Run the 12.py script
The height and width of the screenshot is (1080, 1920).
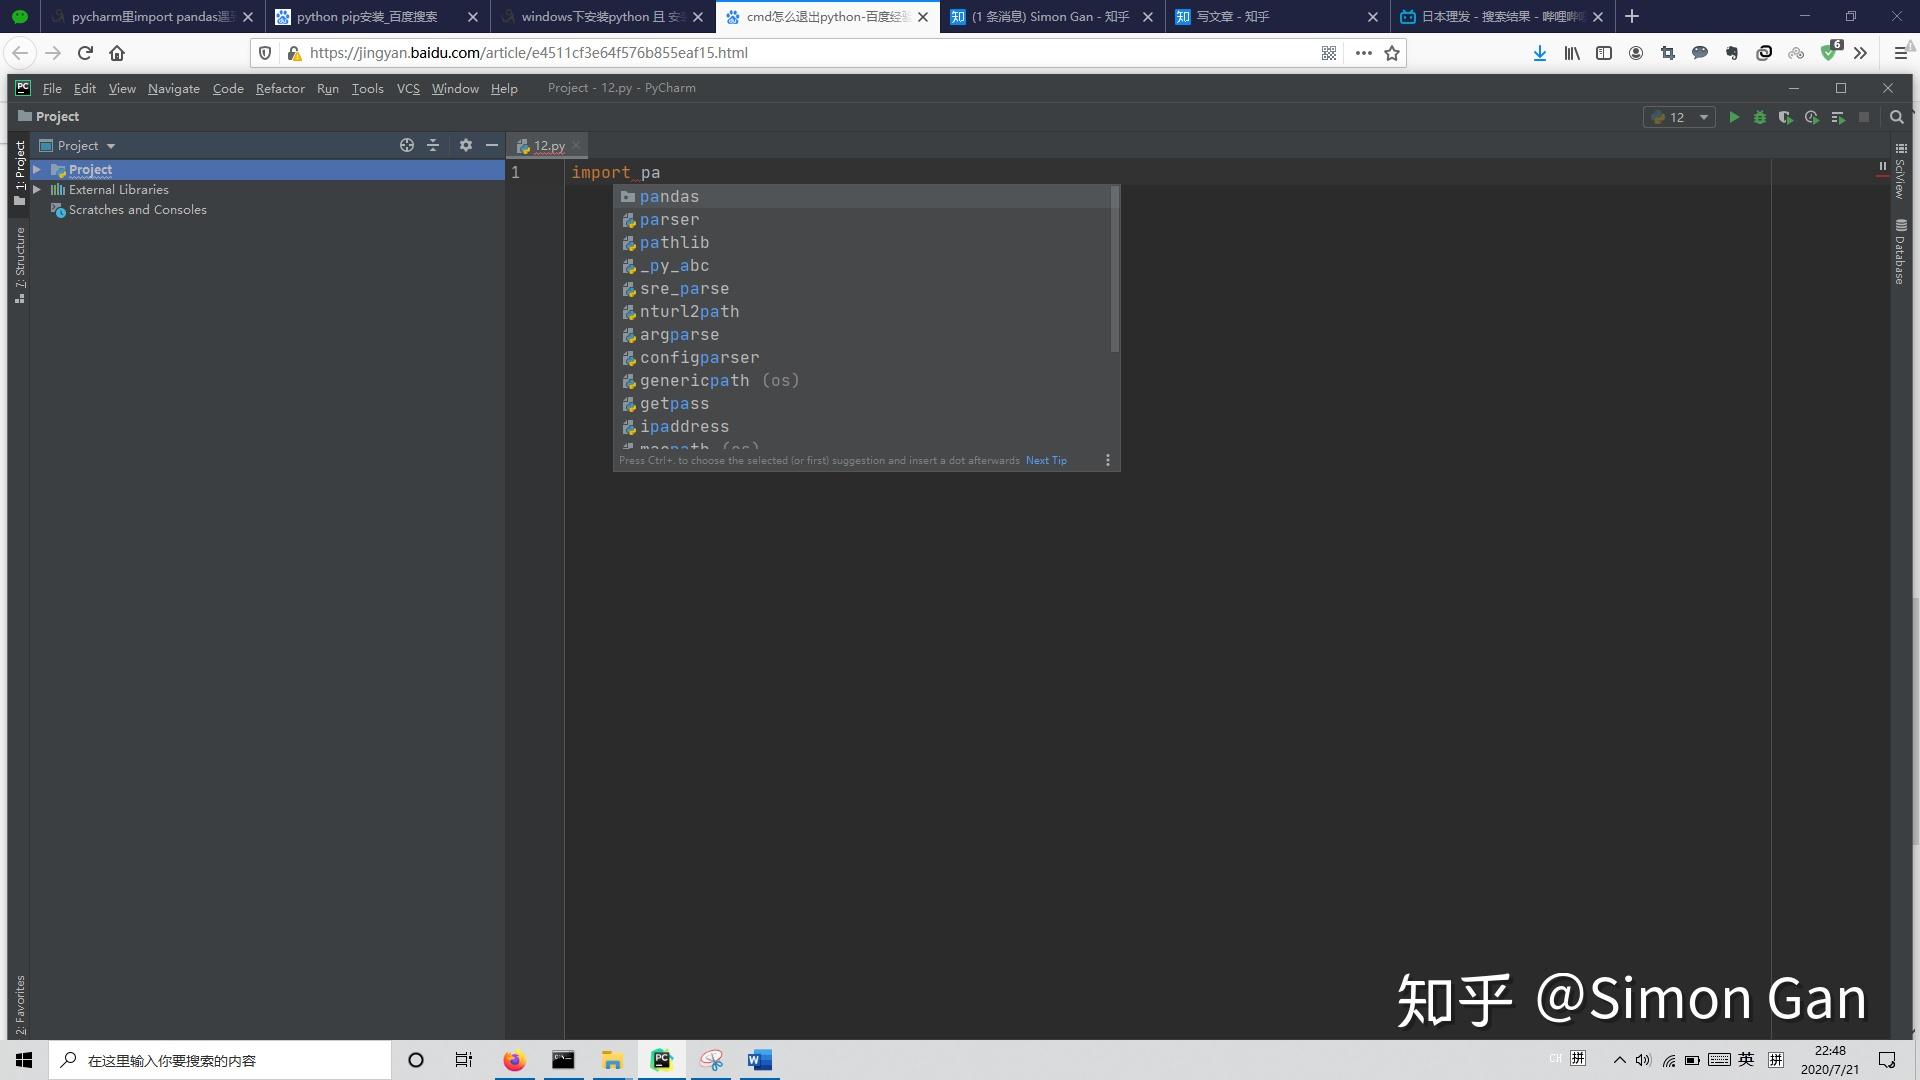[x=1733, y=117]
